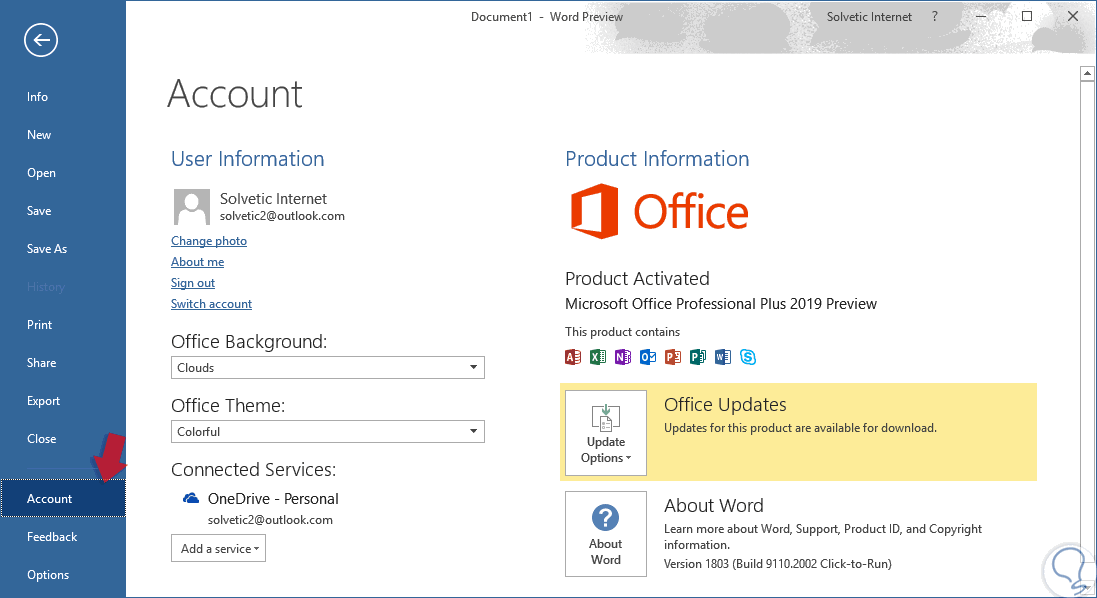Click the OneNote product icon
This screenshot has width=1097, height=598.
pos(623,357)
